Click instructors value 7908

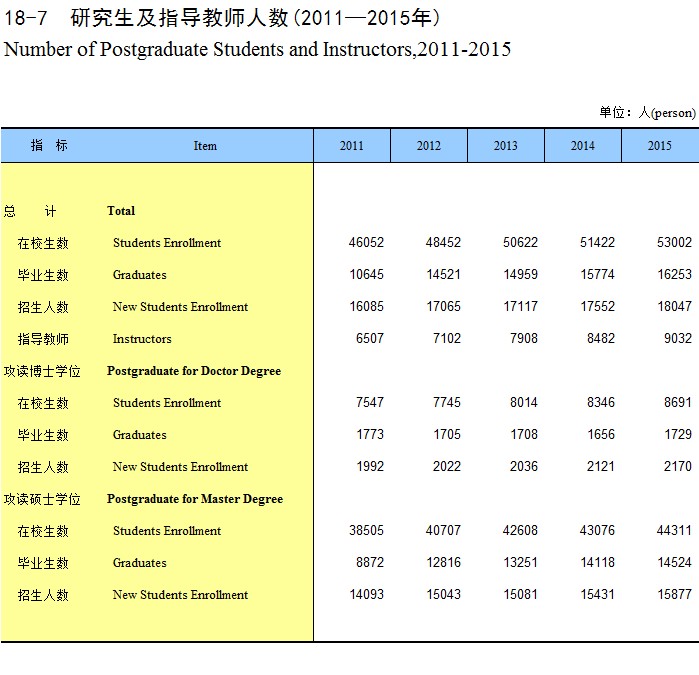[524, 338]
